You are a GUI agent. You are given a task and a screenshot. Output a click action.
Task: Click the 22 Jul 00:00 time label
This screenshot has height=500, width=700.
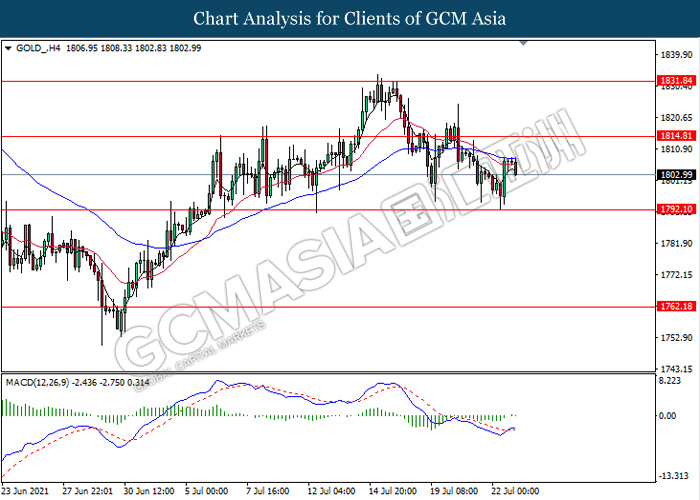(x=516, y=491)
